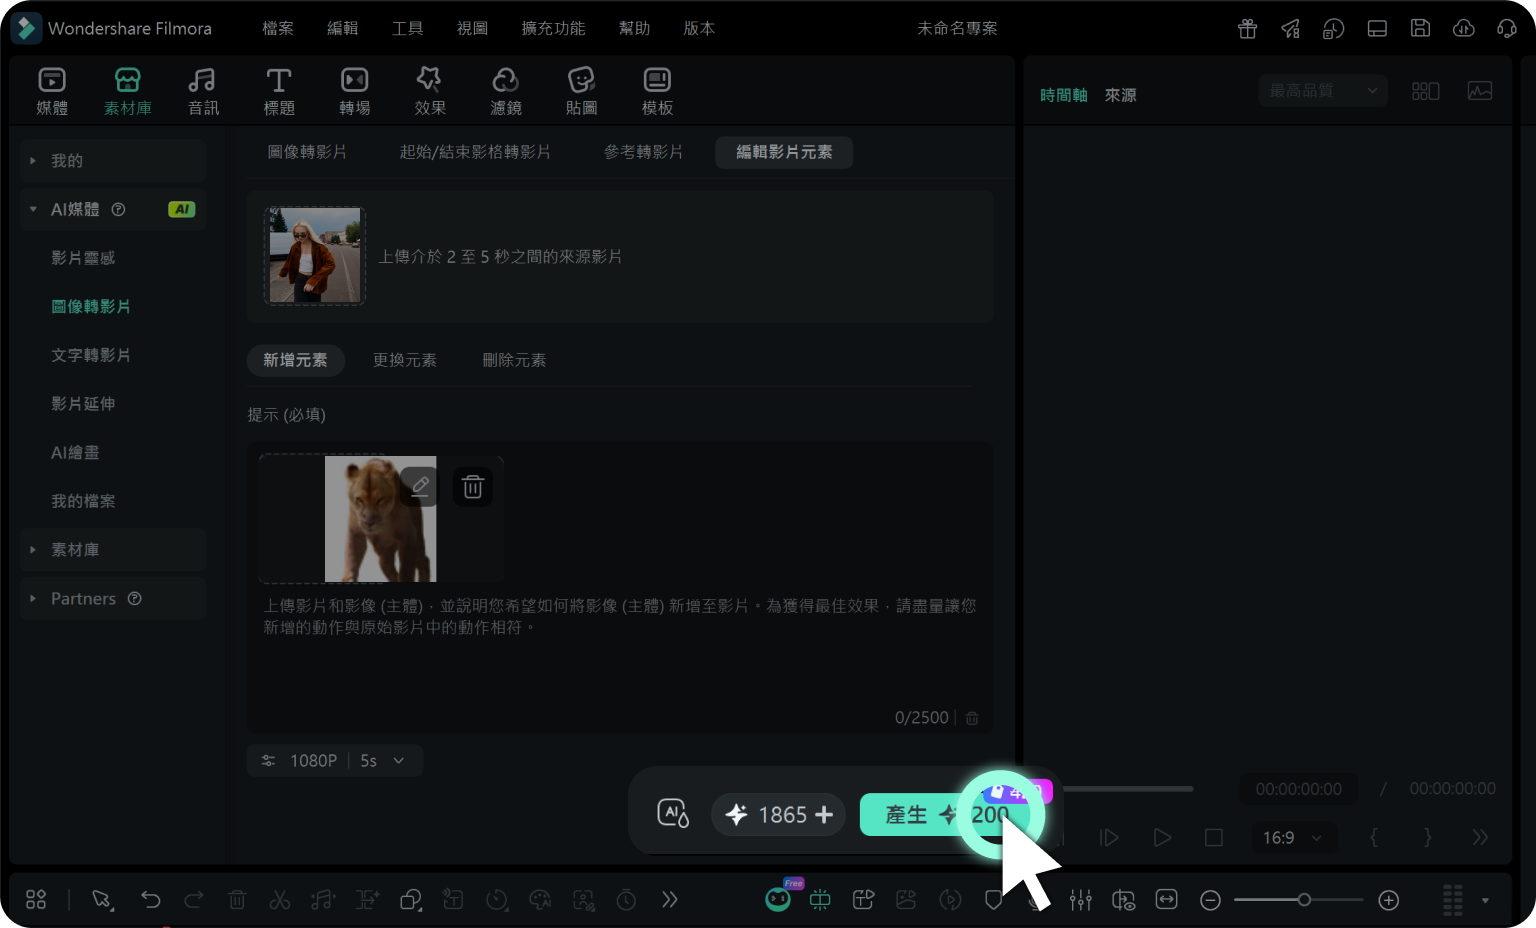Clear the prompt text with trash icon
Screen dimensions: 1536x928
pyautogui.click(x=972, y=718)
